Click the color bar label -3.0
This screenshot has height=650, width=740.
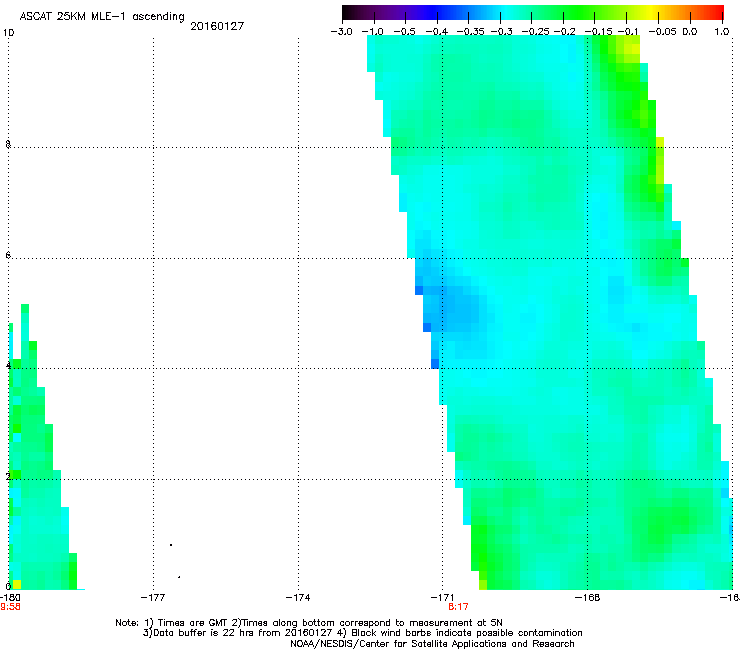(x=341, y=32)
